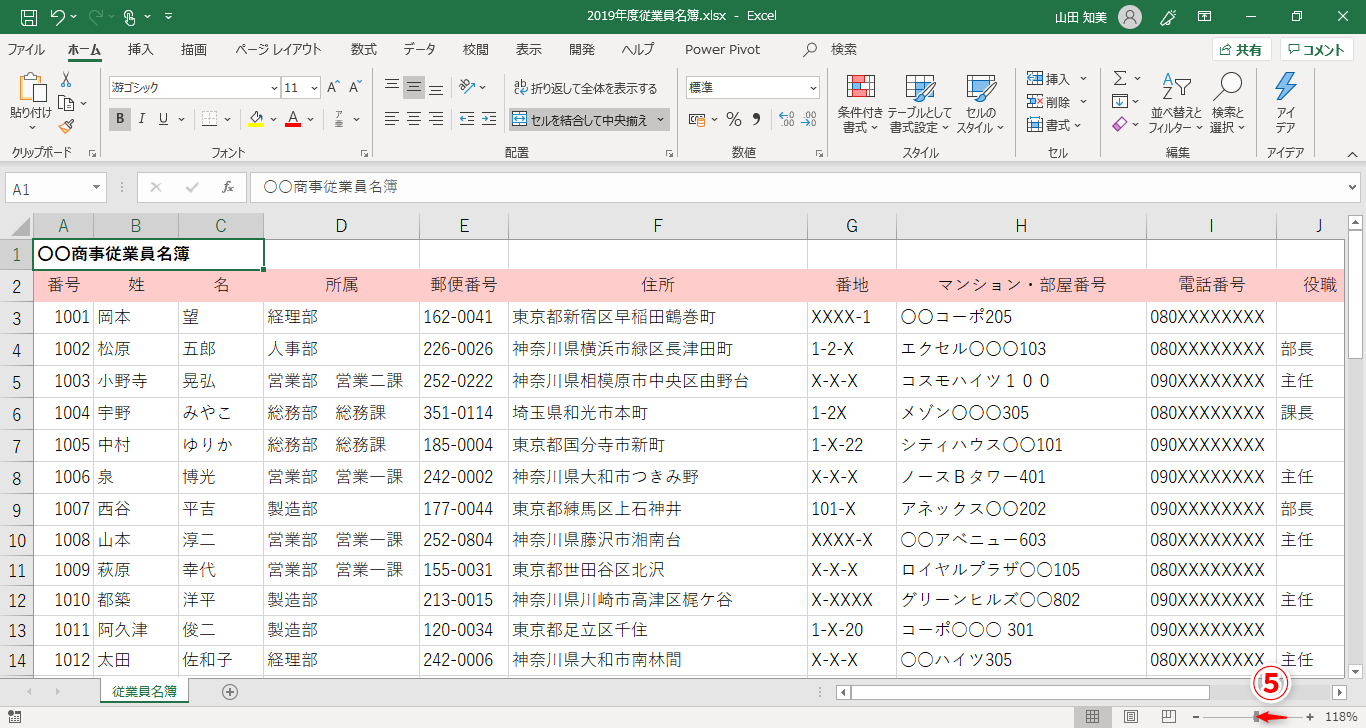
Task: Open 検索と選択 find and select
Action: (1227, 104)
